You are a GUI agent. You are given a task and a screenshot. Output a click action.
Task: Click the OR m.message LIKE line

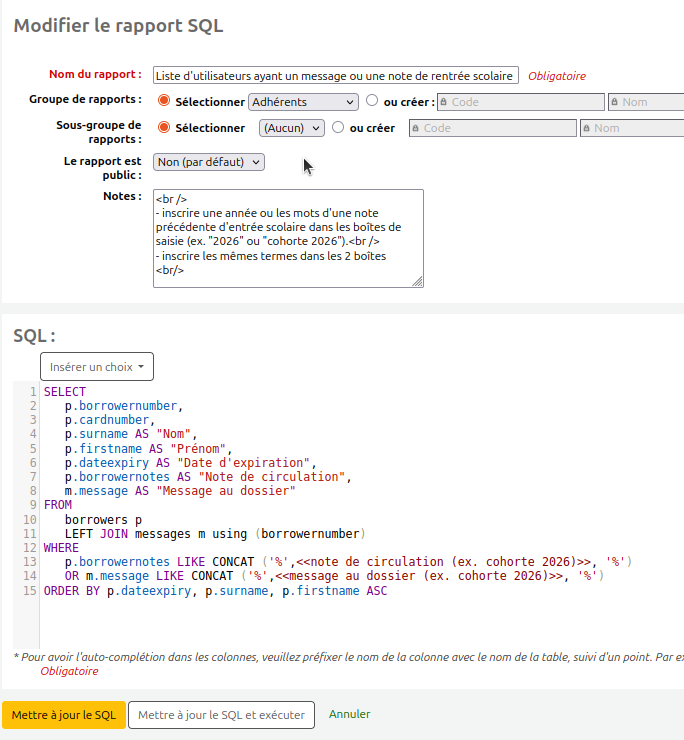click(x=334, y=576)
